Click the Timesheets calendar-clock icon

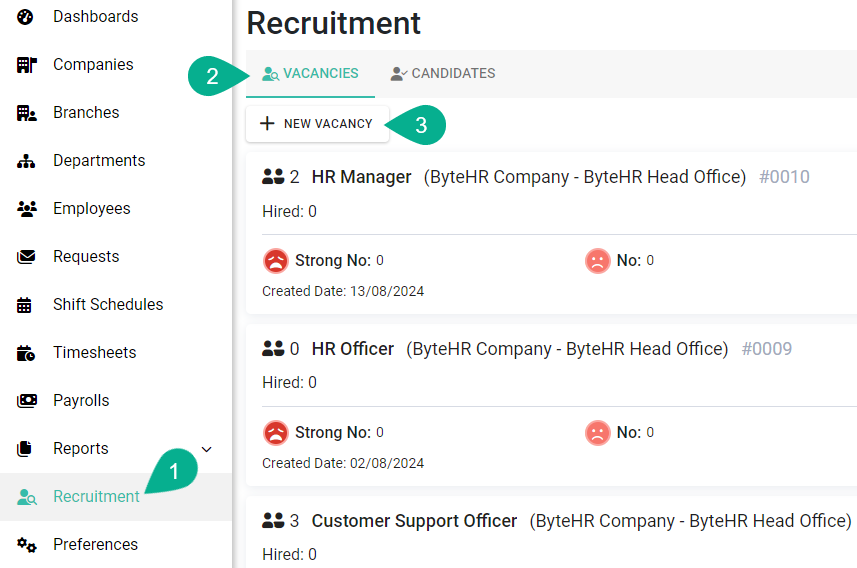click(x=26, y=353)
